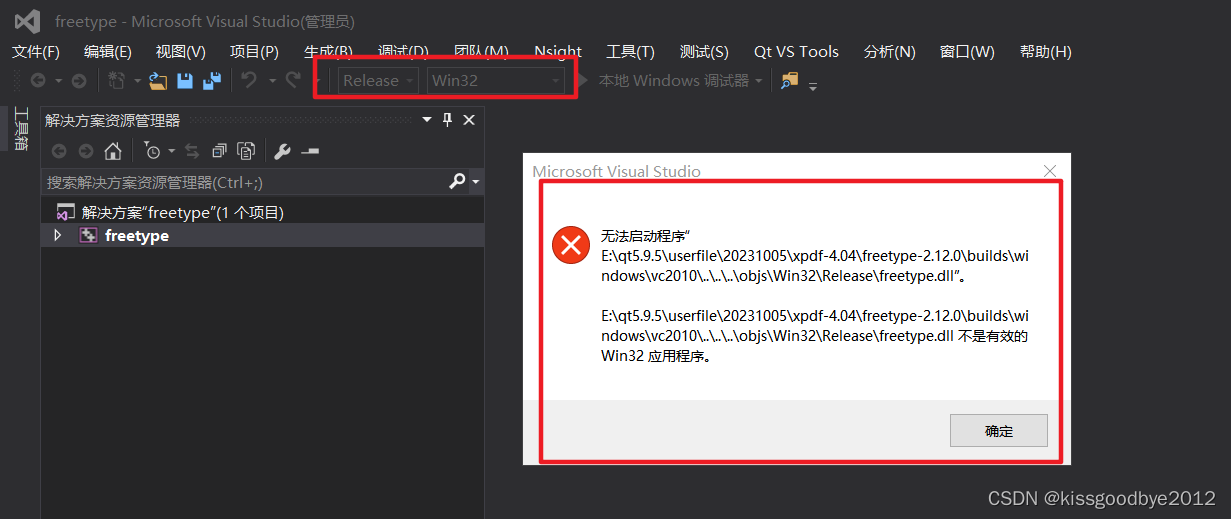Open the Qt VS Tools menu
This screenshot has height=519, width=1231.
(796, 52)
